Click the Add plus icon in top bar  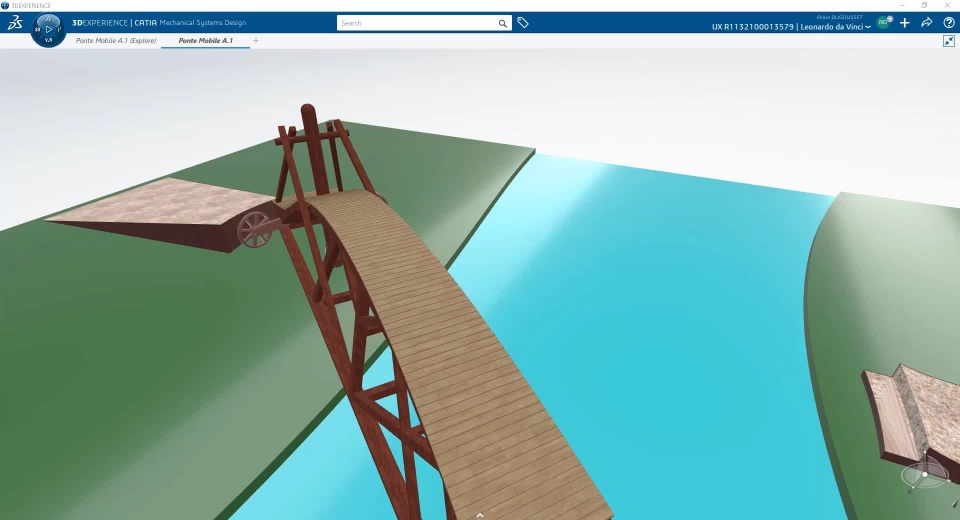point(905,23)
